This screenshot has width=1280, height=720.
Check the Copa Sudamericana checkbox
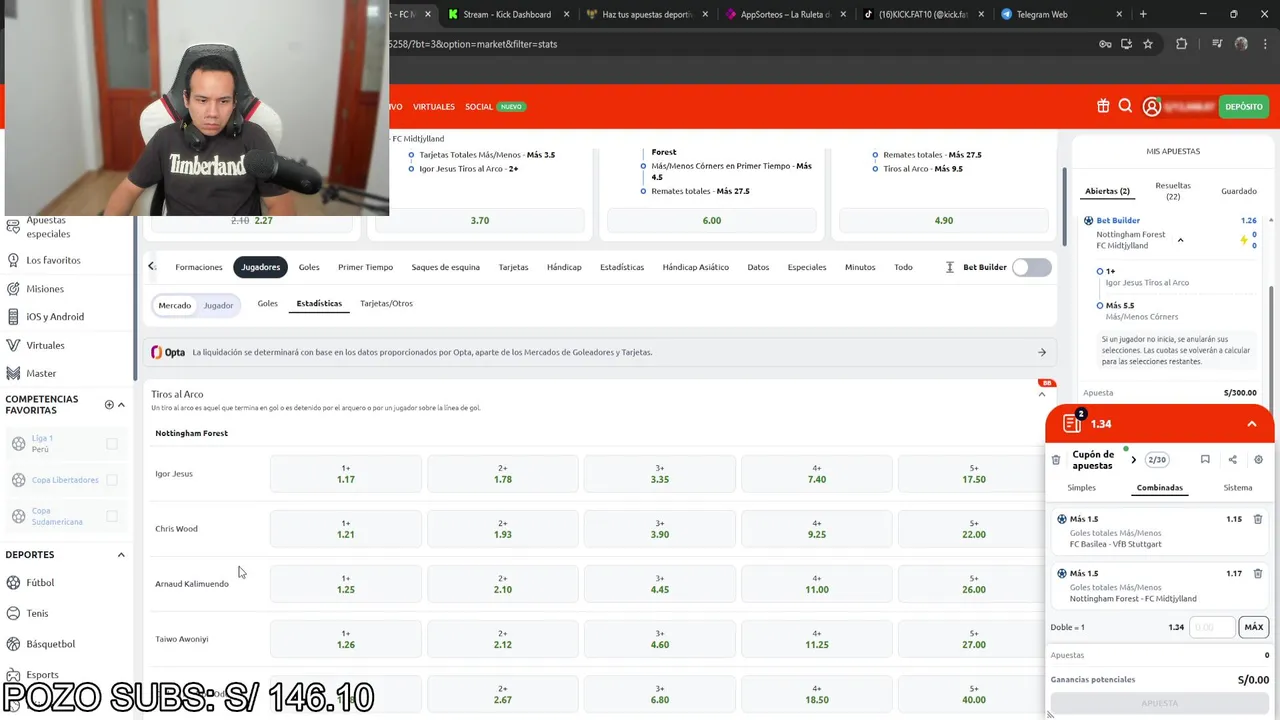[112, 516]
